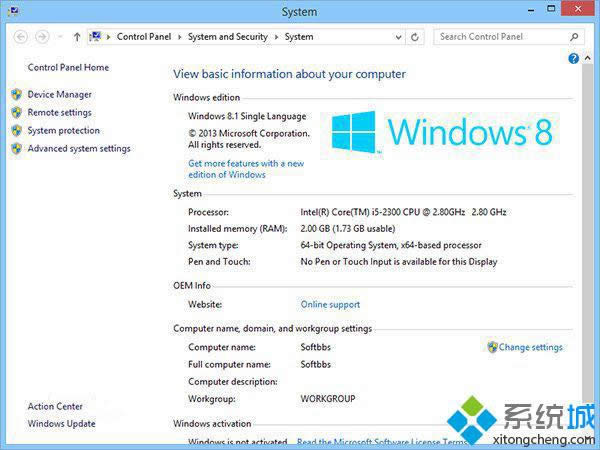Open Advanced system settings link
Viewport: 600px width, 450px height.
pos(79,148)
